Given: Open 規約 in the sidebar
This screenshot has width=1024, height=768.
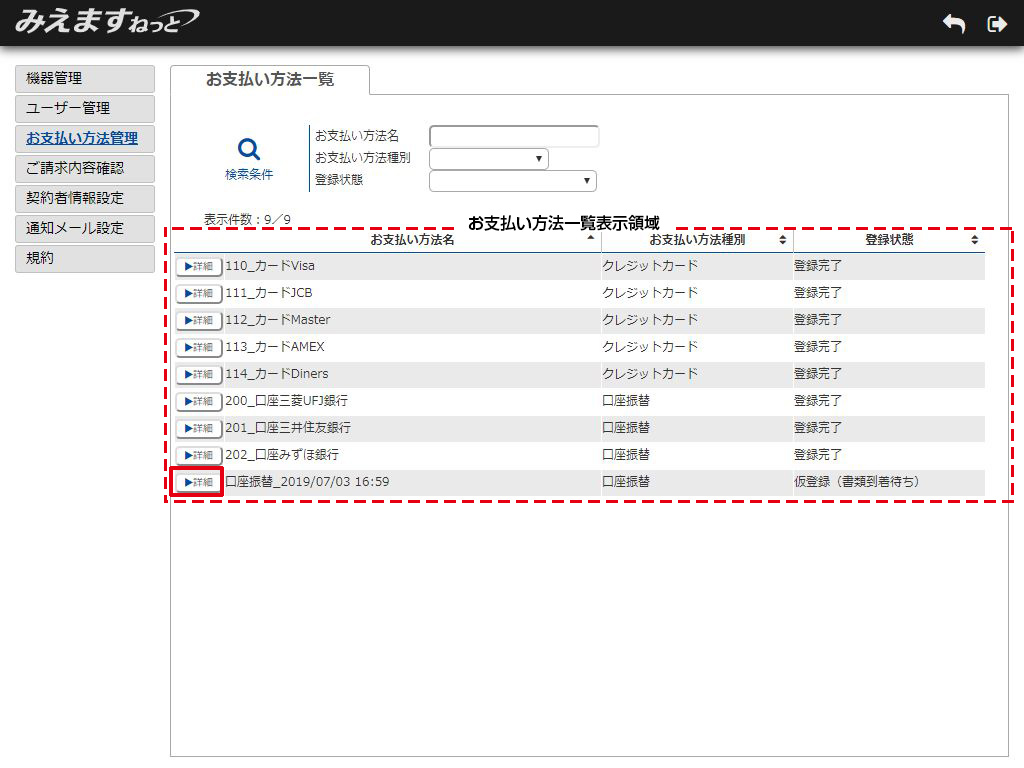Looking at the screenshot, I should (x=85, y=258).
